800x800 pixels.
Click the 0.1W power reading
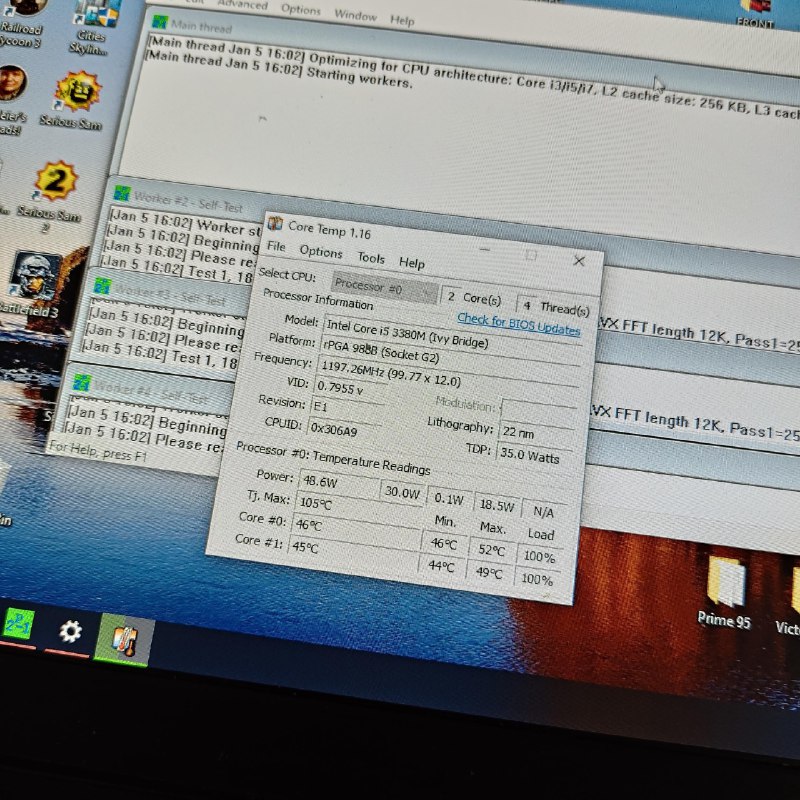click(x=449, y=499)
